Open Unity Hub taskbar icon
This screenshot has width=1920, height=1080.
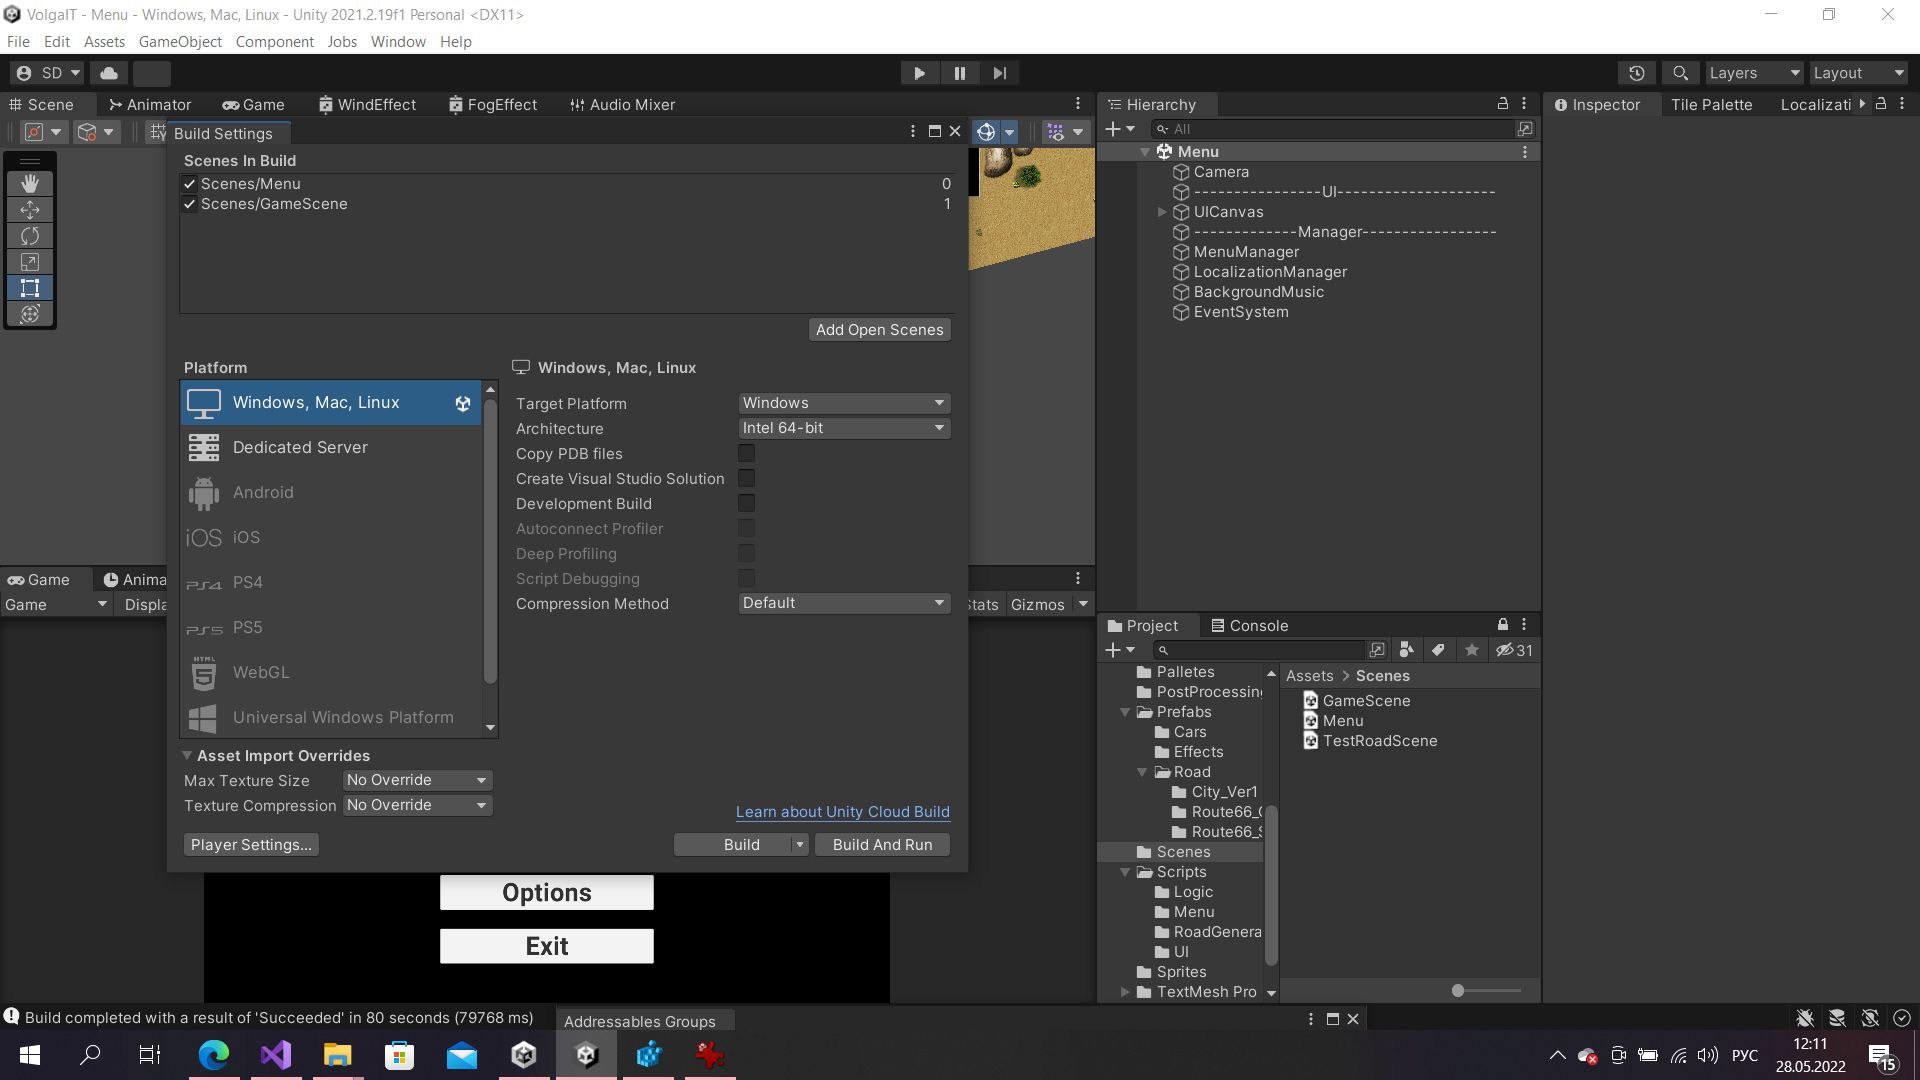click(524, 1054)
